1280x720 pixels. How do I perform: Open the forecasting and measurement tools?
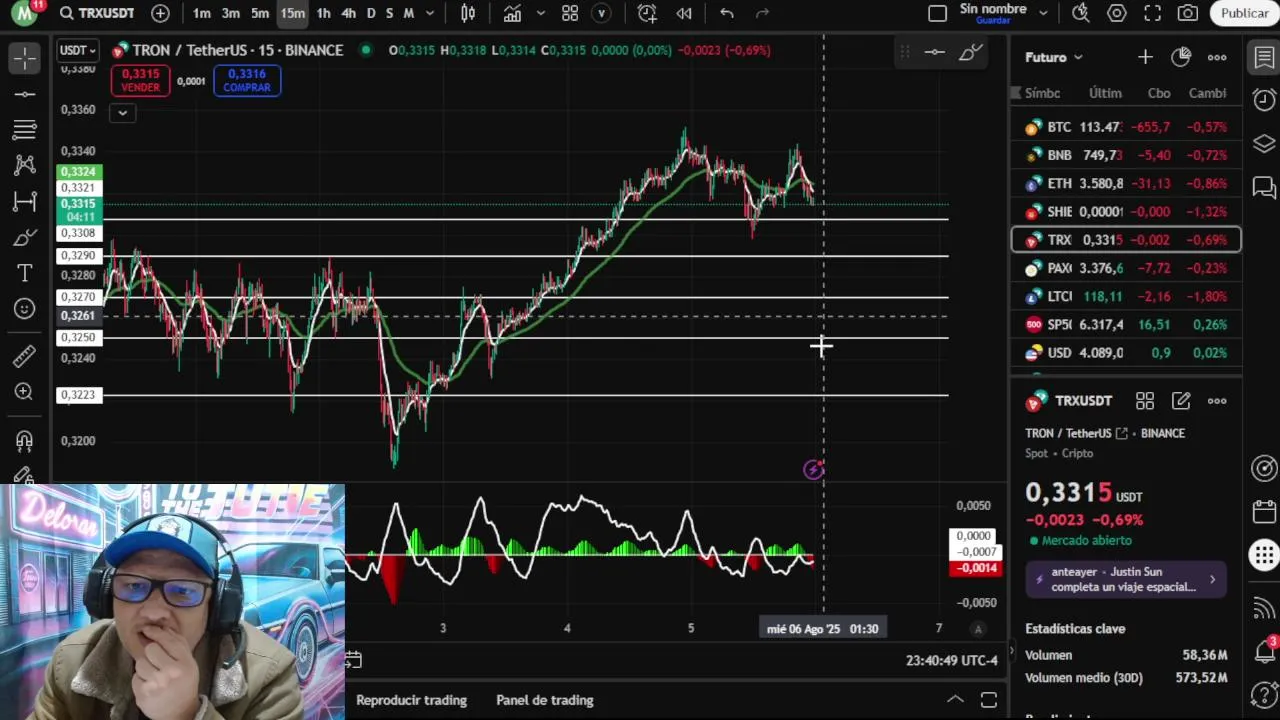(25, 201)
